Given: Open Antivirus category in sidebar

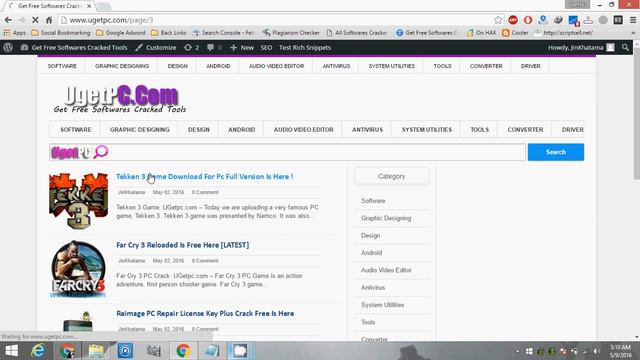Looking at the screenshot, I should pos(373,288).
